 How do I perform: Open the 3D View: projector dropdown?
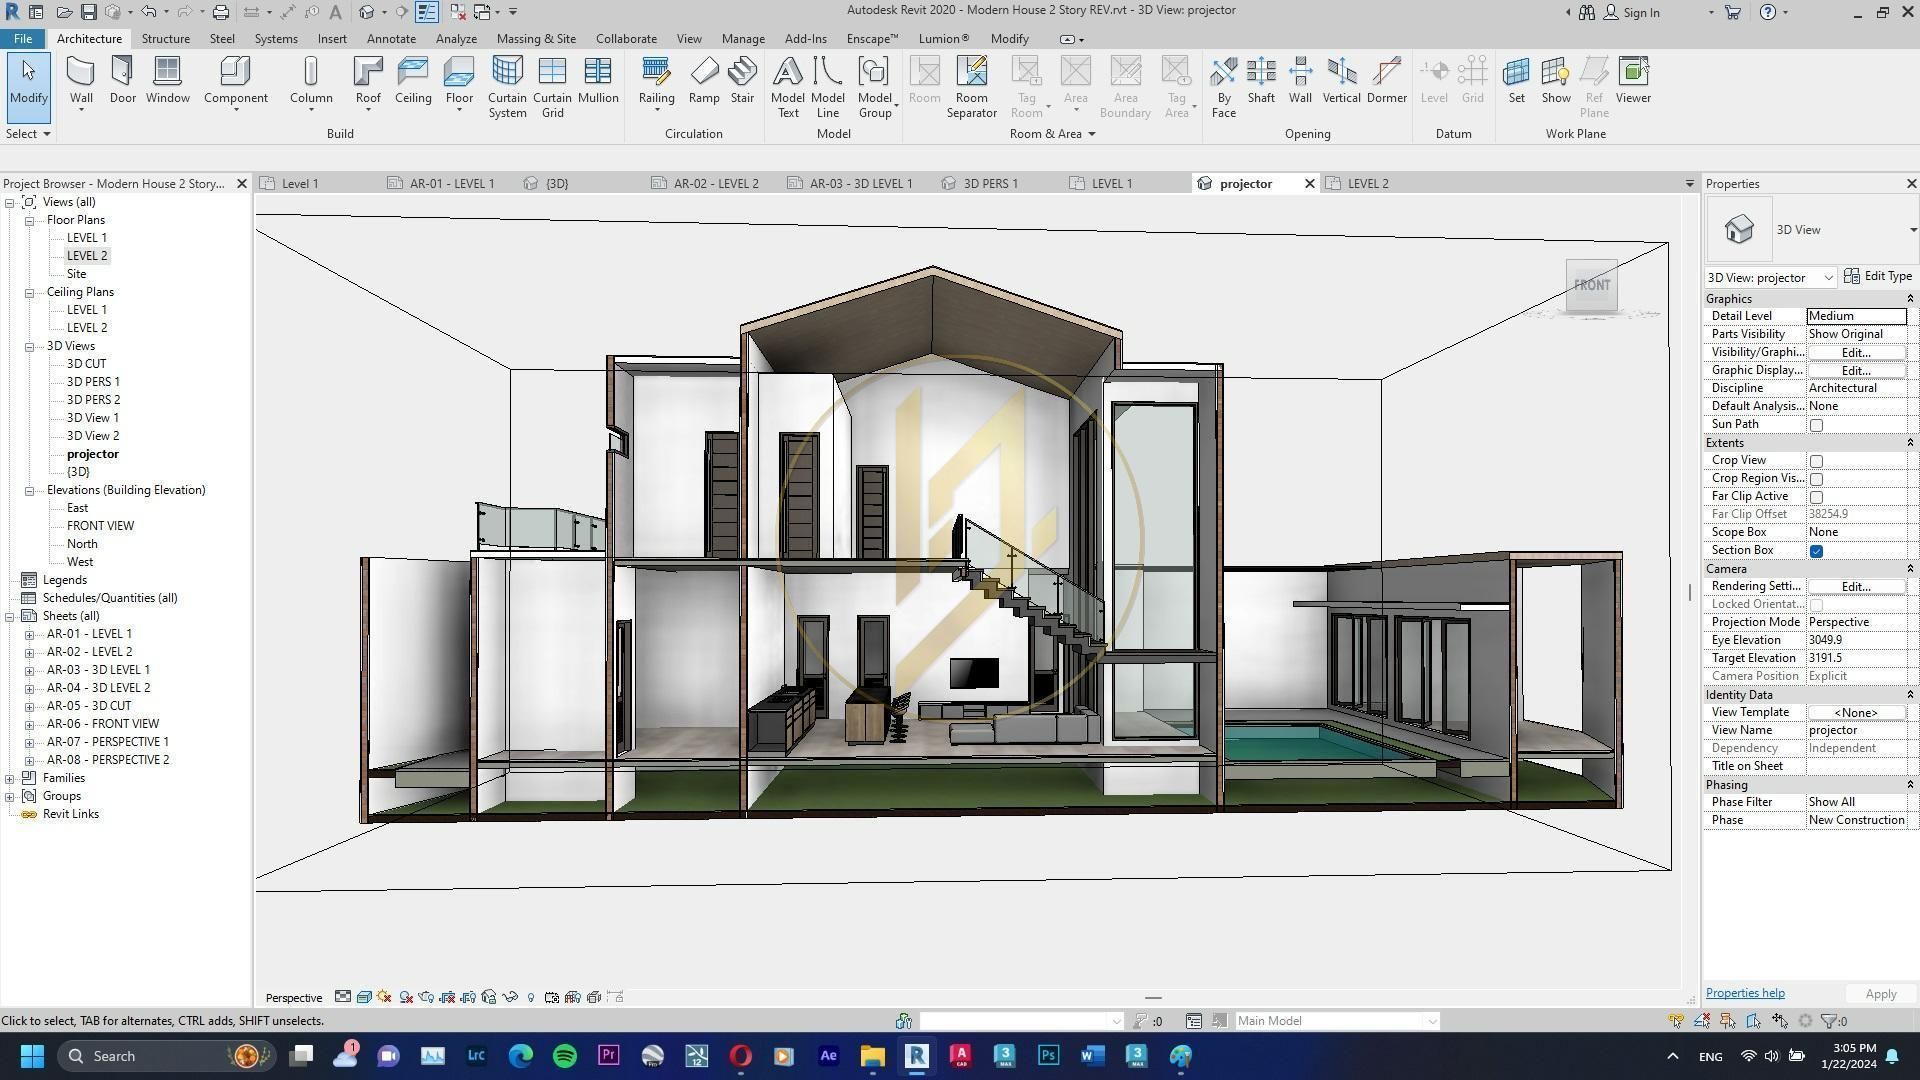click(x=1828, y=278)
